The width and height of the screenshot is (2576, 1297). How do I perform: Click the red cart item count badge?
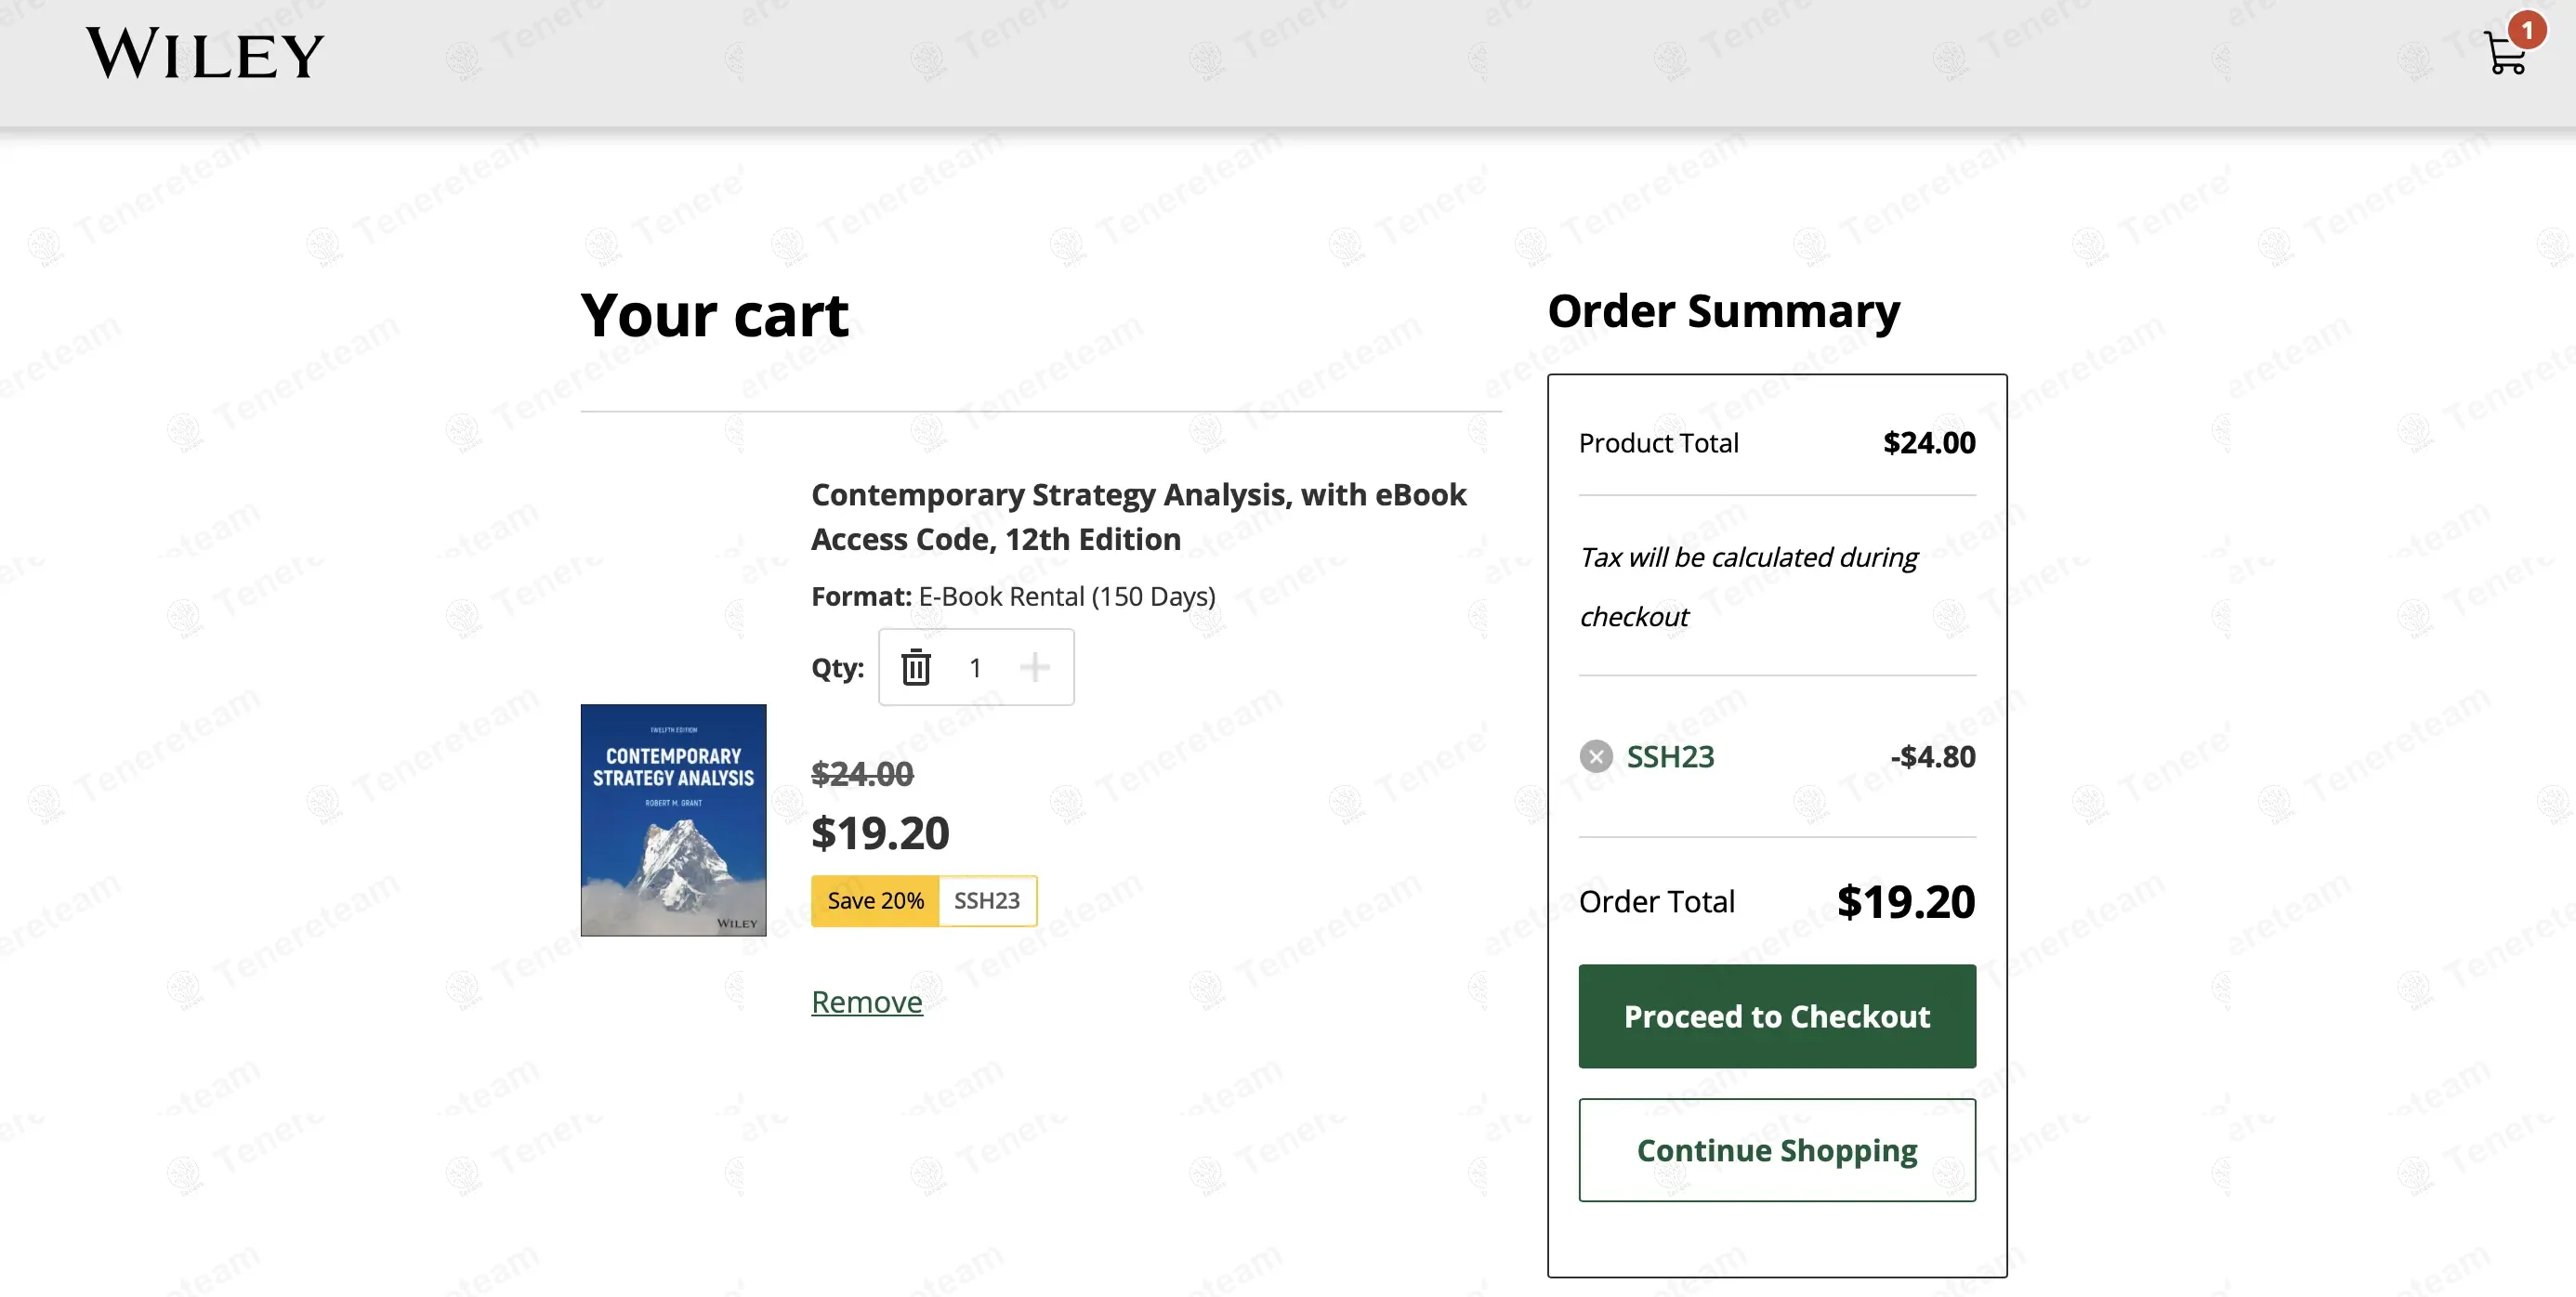pyautogui.click(x=2527, y=30)
